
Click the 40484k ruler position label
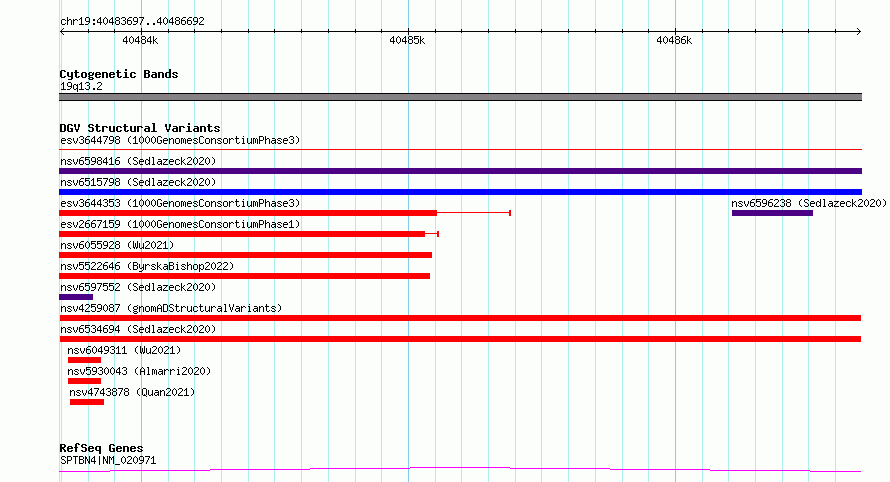point(140,40)
